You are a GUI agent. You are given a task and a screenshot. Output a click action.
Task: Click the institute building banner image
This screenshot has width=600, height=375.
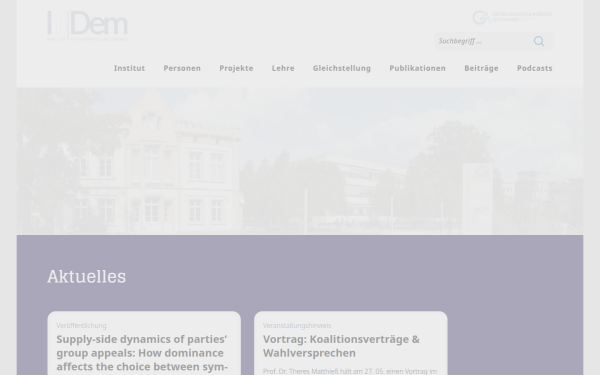[x=300, y=161]
